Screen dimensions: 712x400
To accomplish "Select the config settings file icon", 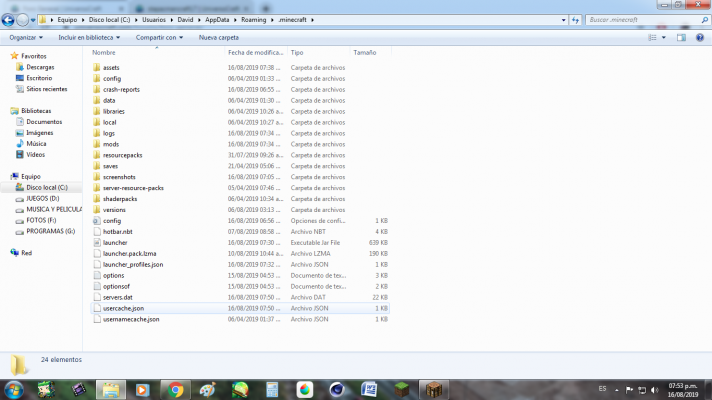I will point(96,221).
